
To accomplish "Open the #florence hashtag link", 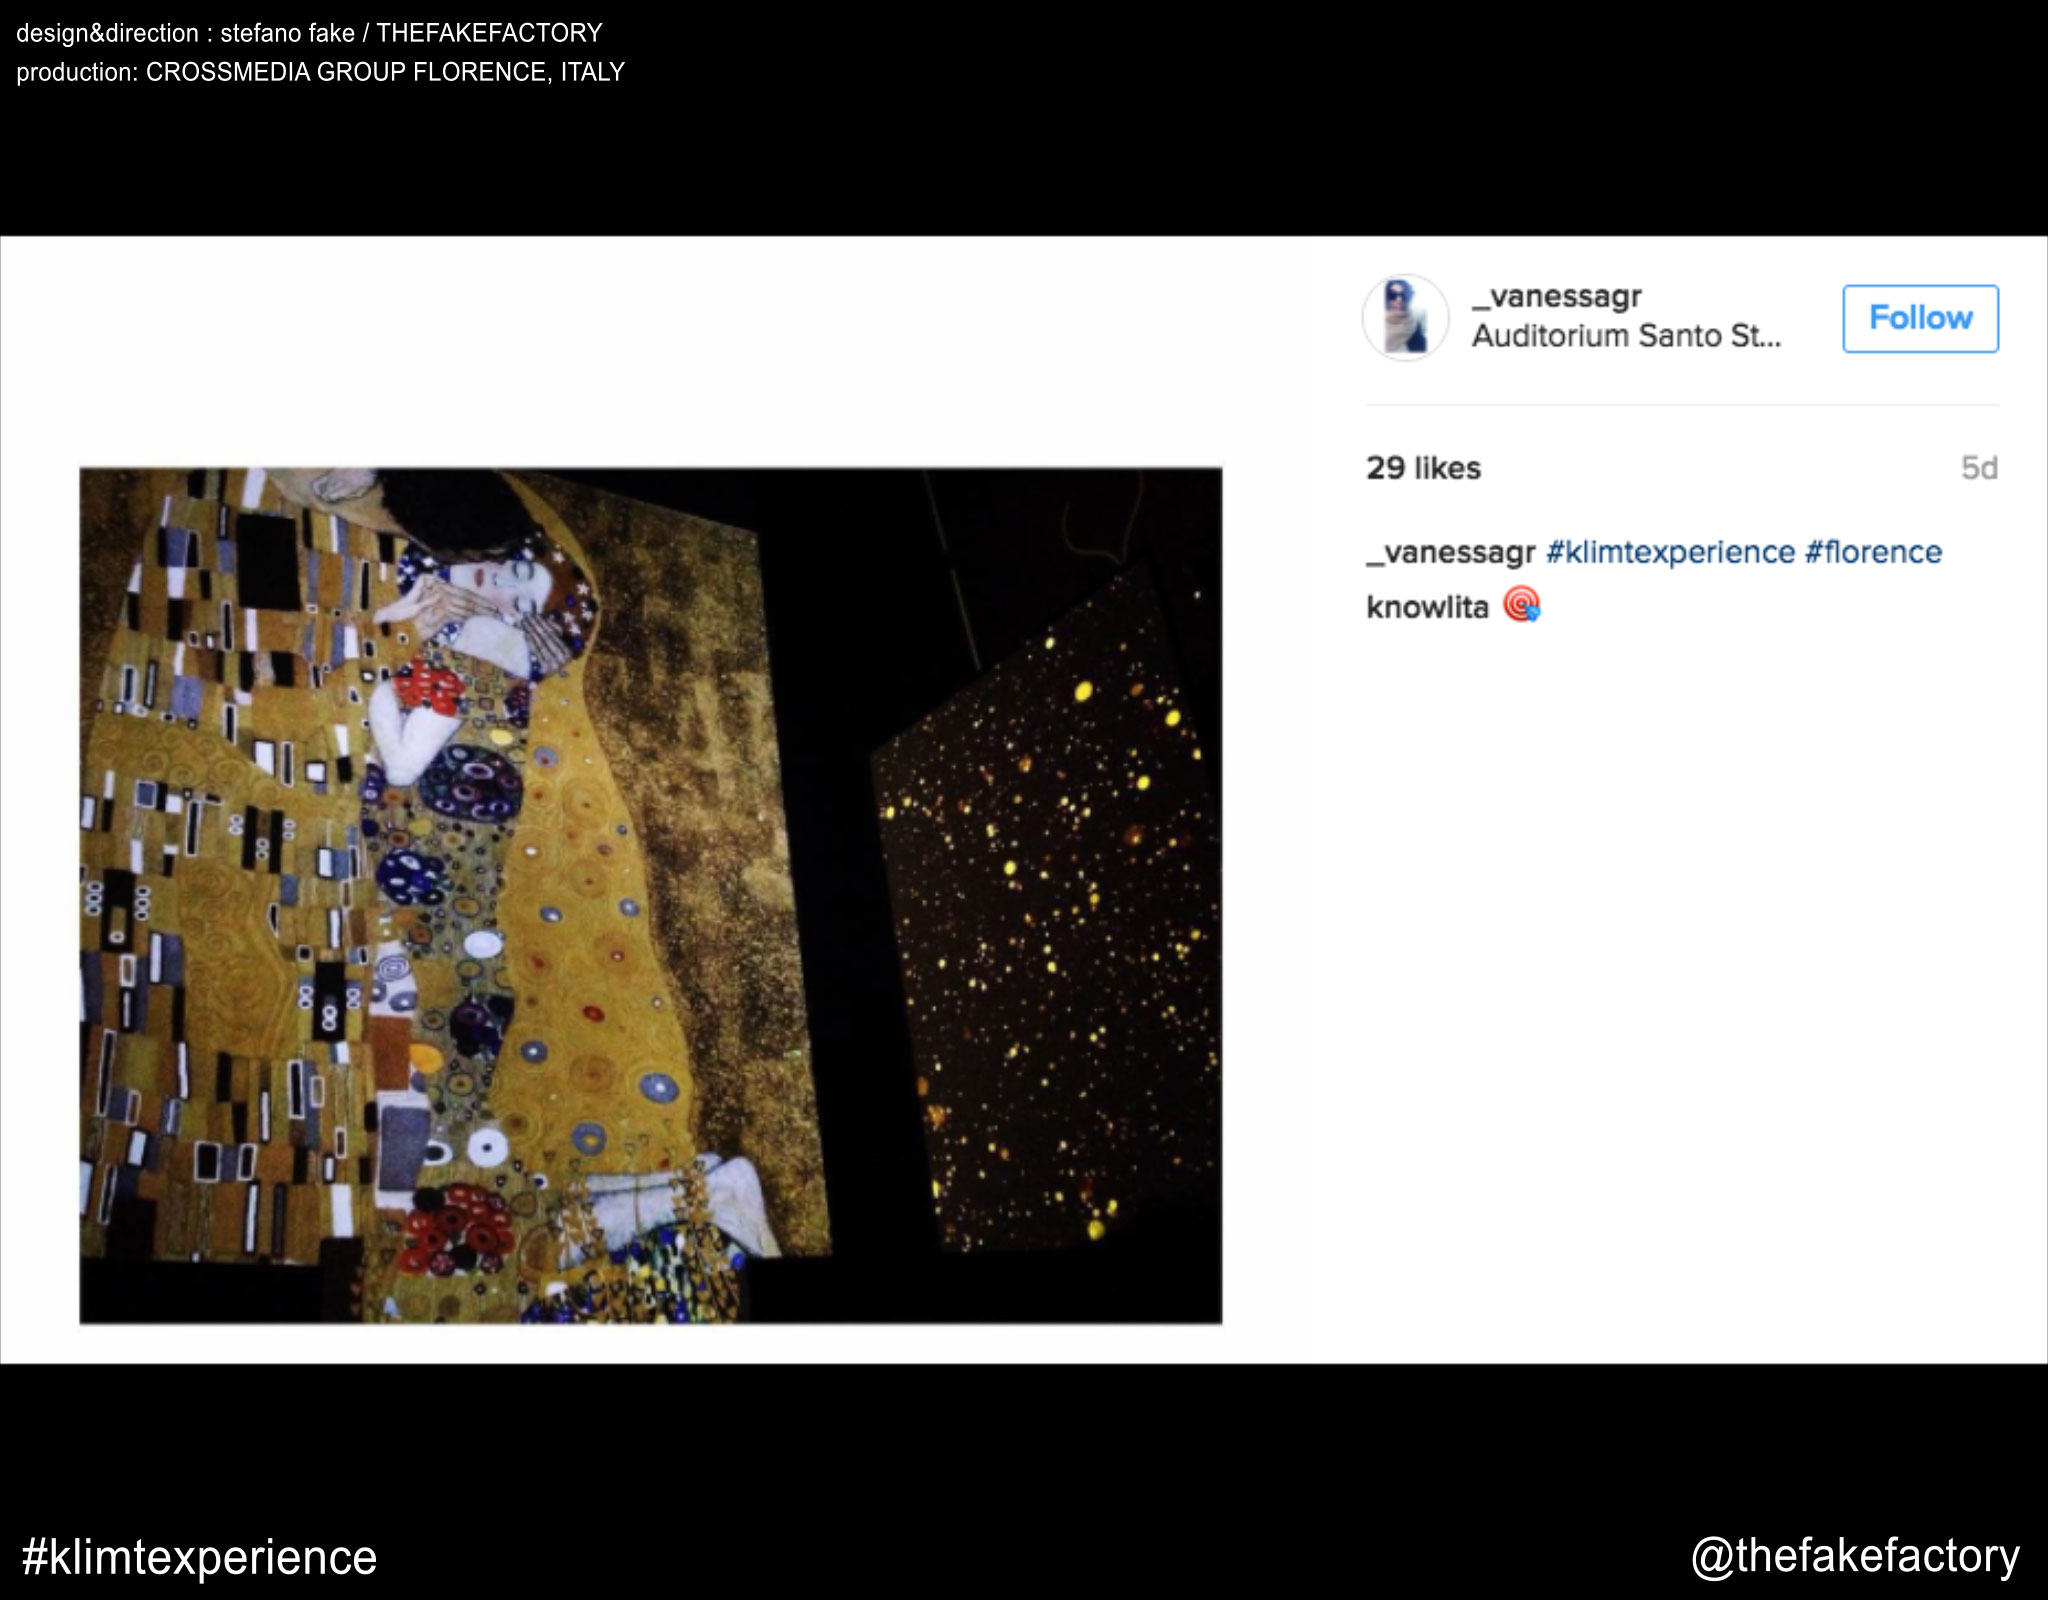I will click(x=1873, y=552).
